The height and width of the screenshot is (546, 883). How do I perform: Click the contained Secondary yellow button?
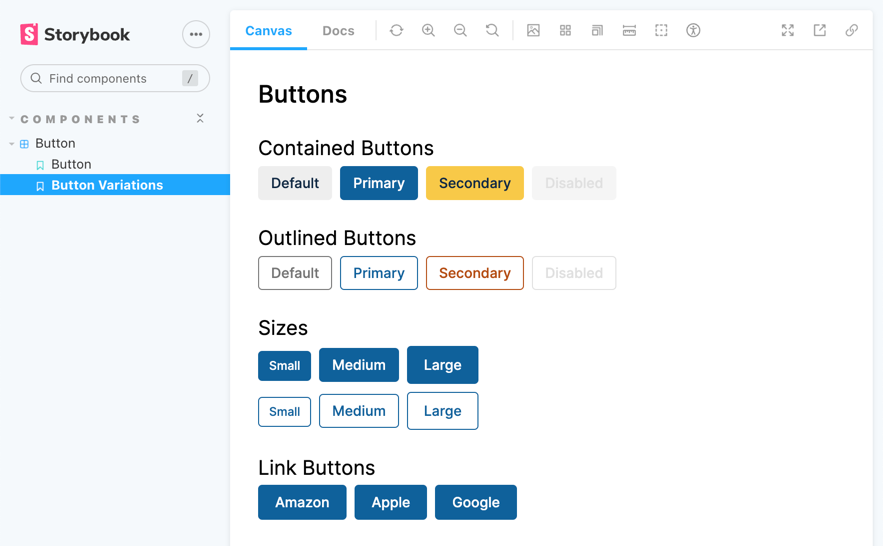point(475,183)
